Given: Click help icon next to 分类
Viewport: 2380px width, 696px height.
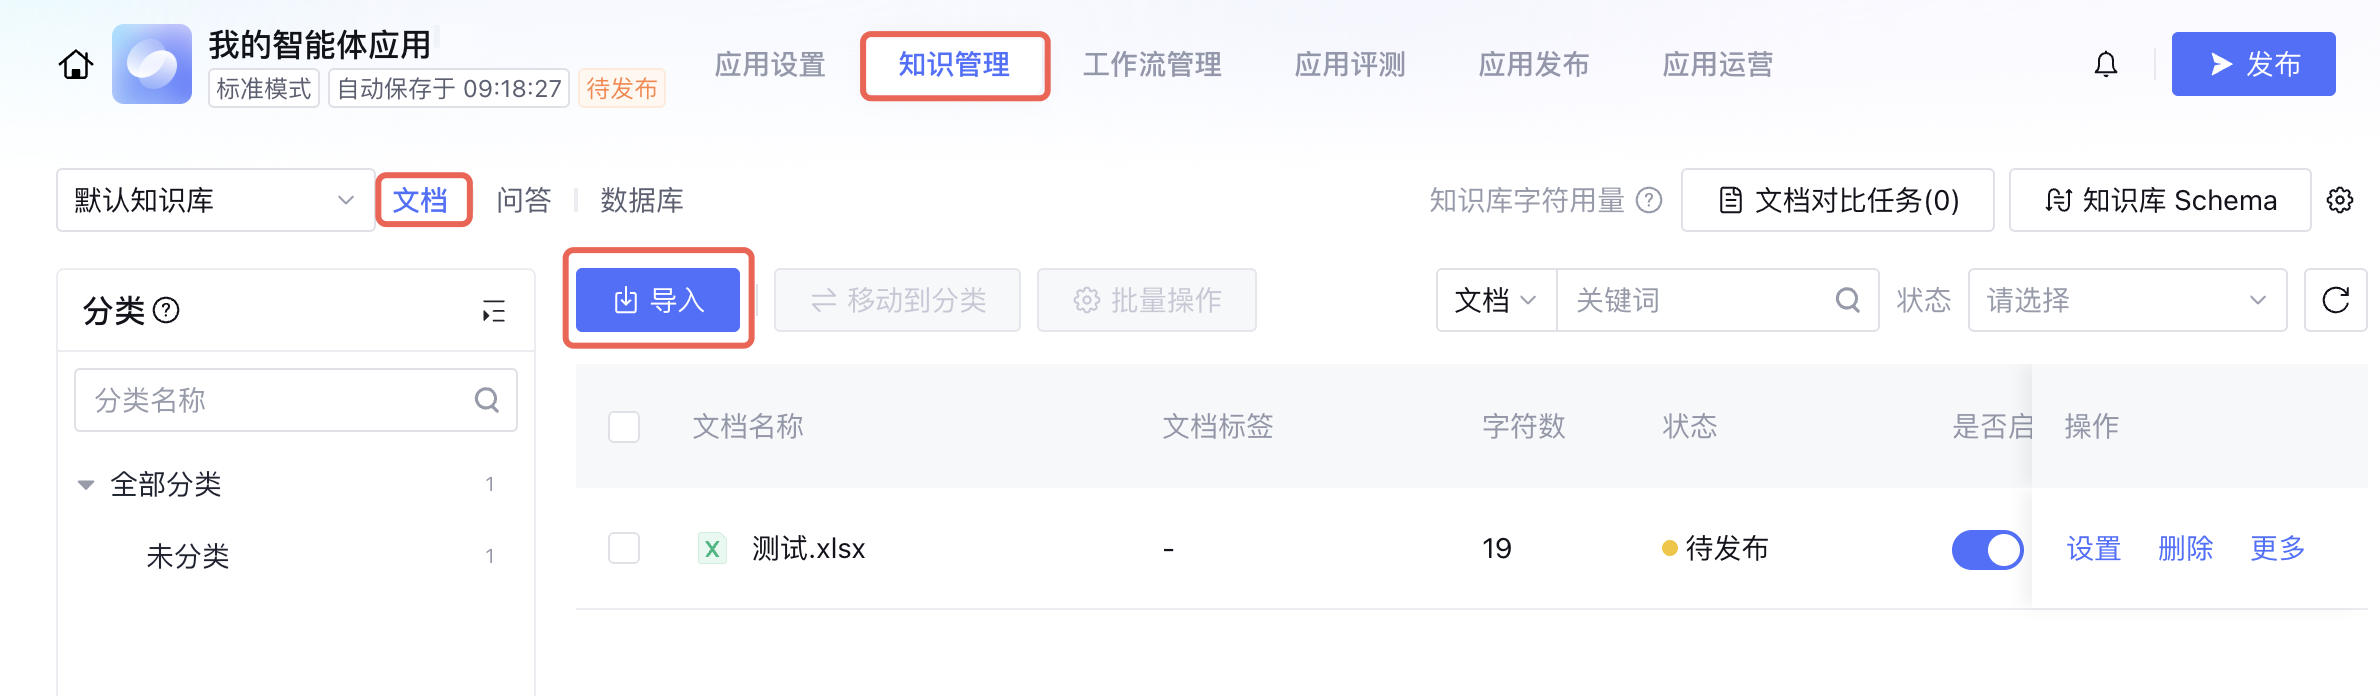Looking at the screenshot, I should (x=167, y=311).
